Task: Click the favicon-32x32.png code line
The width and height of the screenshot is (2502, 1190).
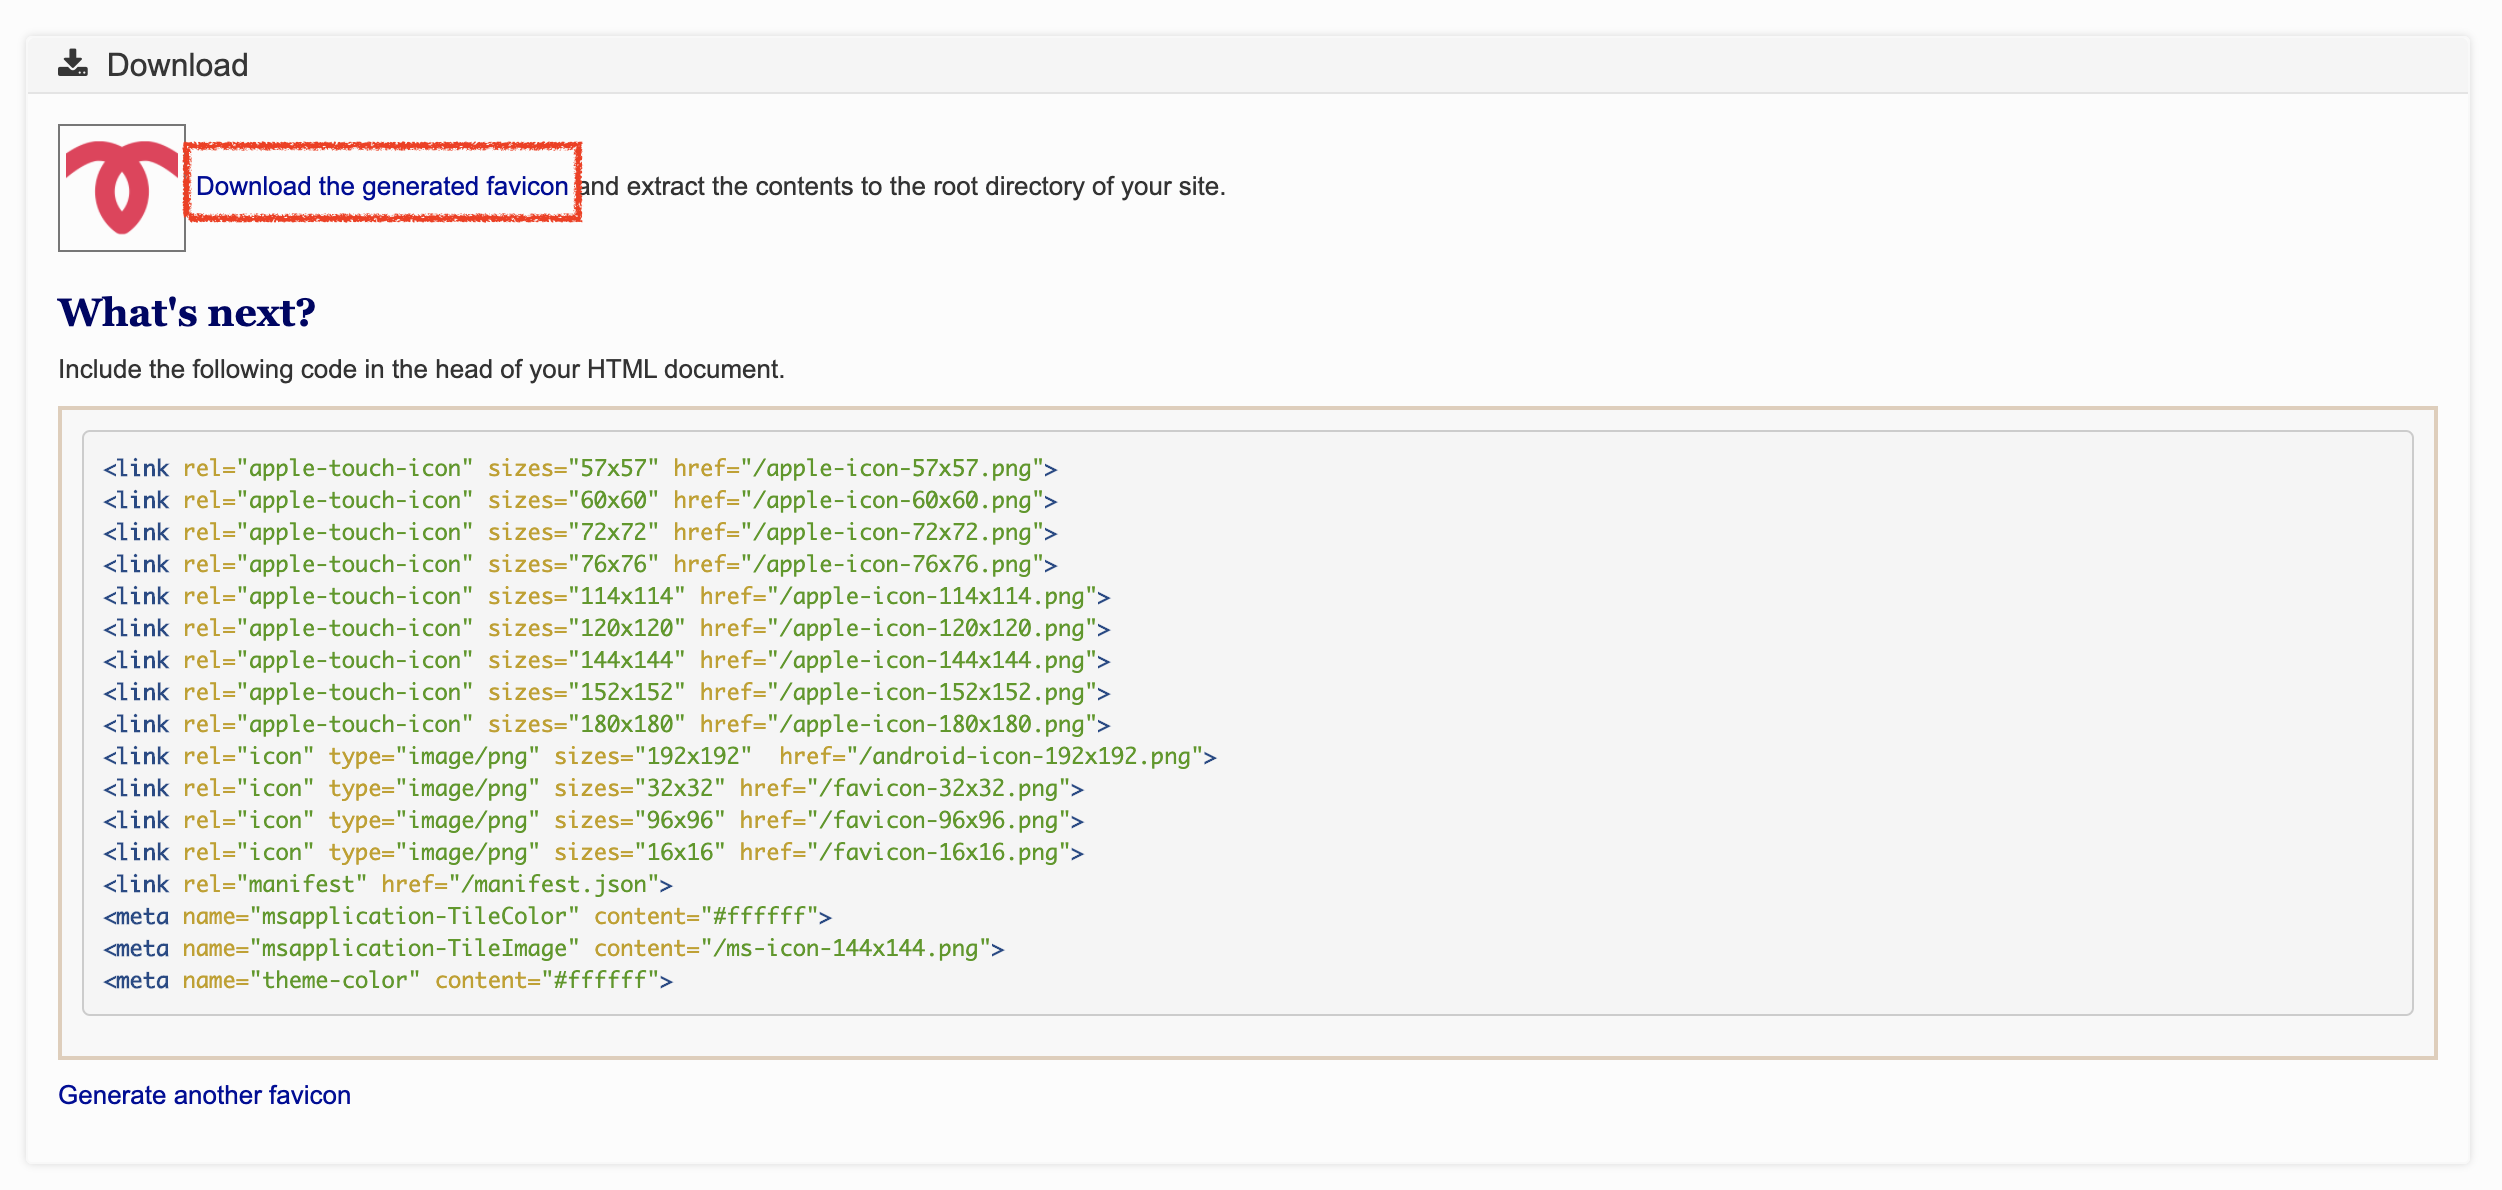Action: click(x=593, y=788)
